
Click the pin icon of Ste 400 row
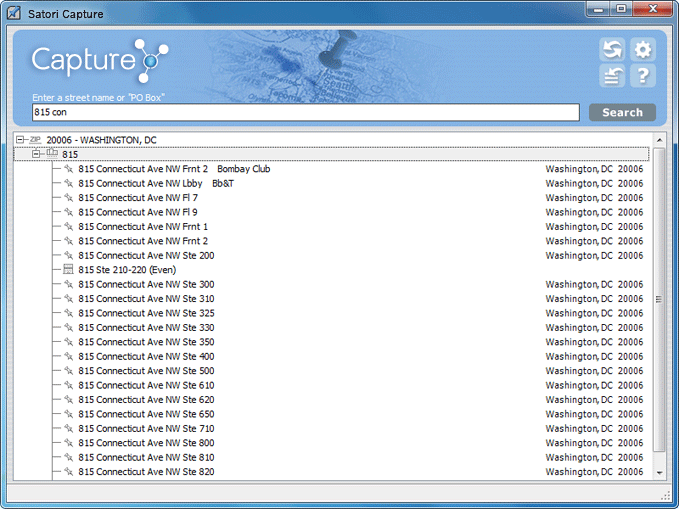click(x=68, y=356)
